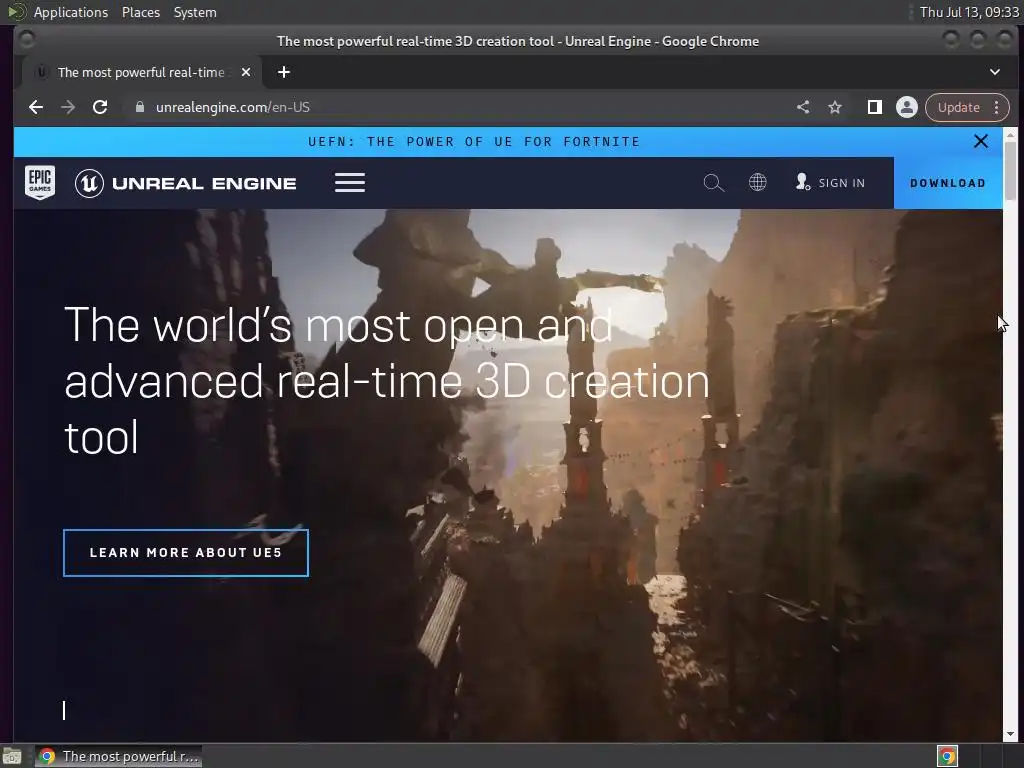Click LEARN MORE ABOUT UE5 button
Screen dimensions: 1024x768
tap(186, 553)
